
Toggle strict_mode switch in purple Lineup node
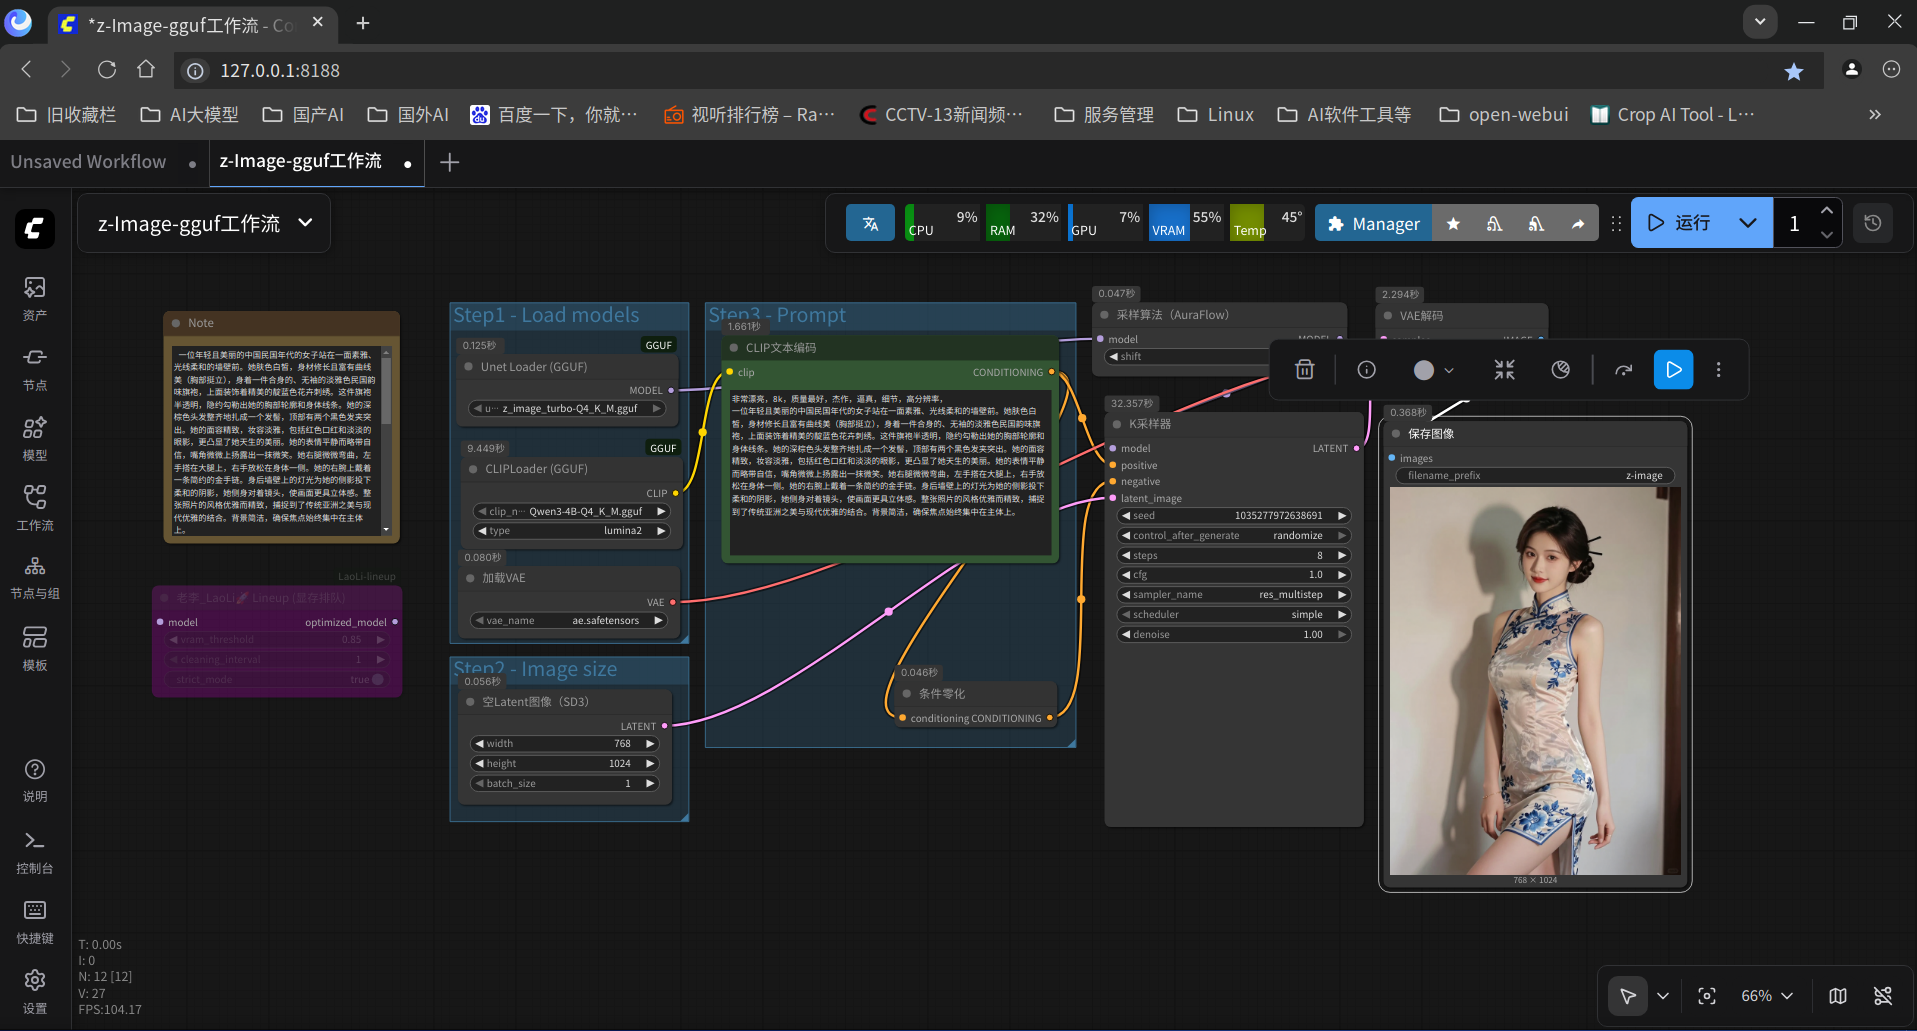coord(377,680)
